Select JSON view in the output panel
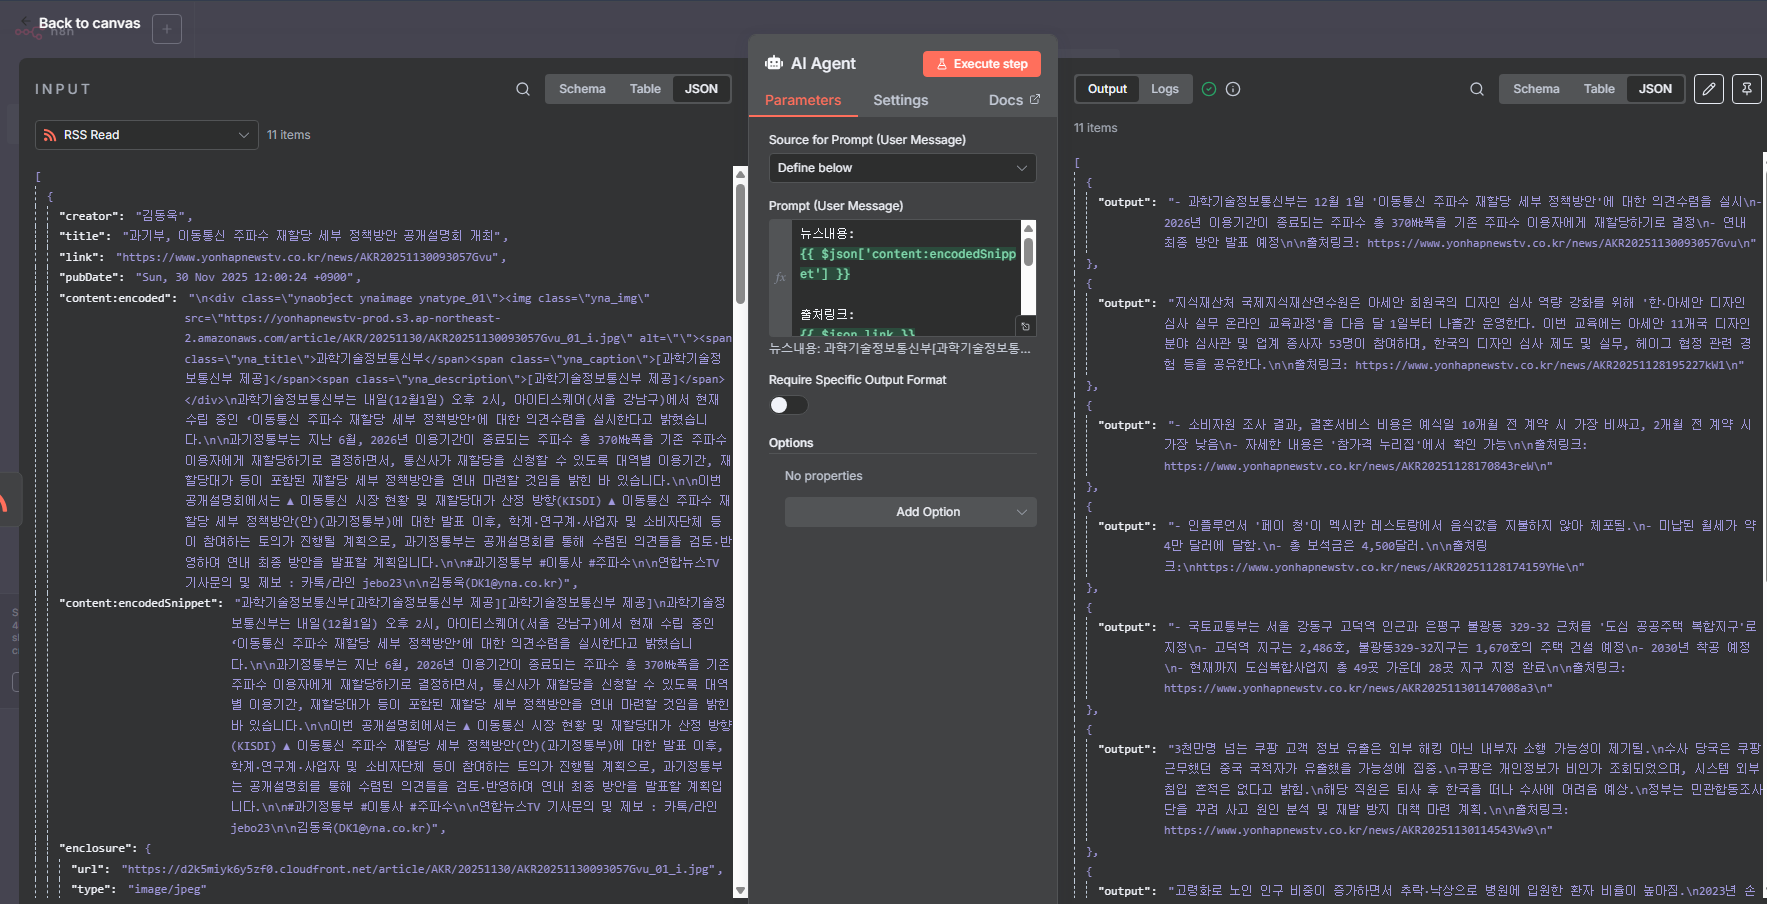This screenshot has width=1767, height=904. point(1655,89)
